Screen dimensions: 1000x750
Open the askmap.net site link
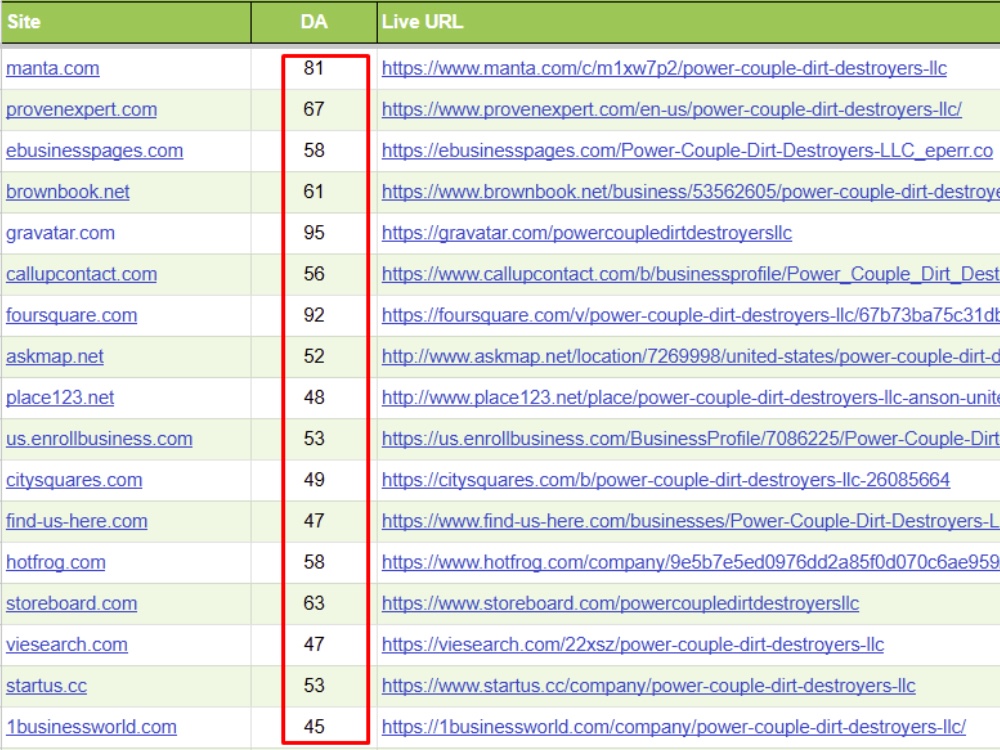point(55,357)
